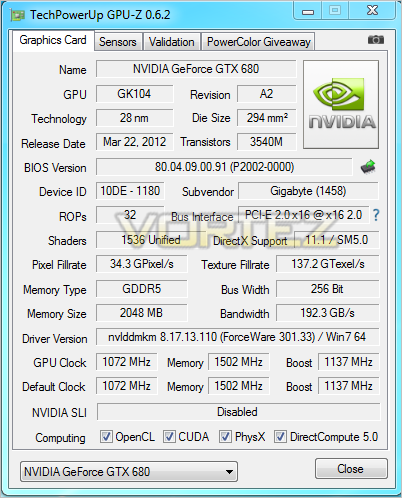Click the BIOS save chip icon

click(368, 167)
